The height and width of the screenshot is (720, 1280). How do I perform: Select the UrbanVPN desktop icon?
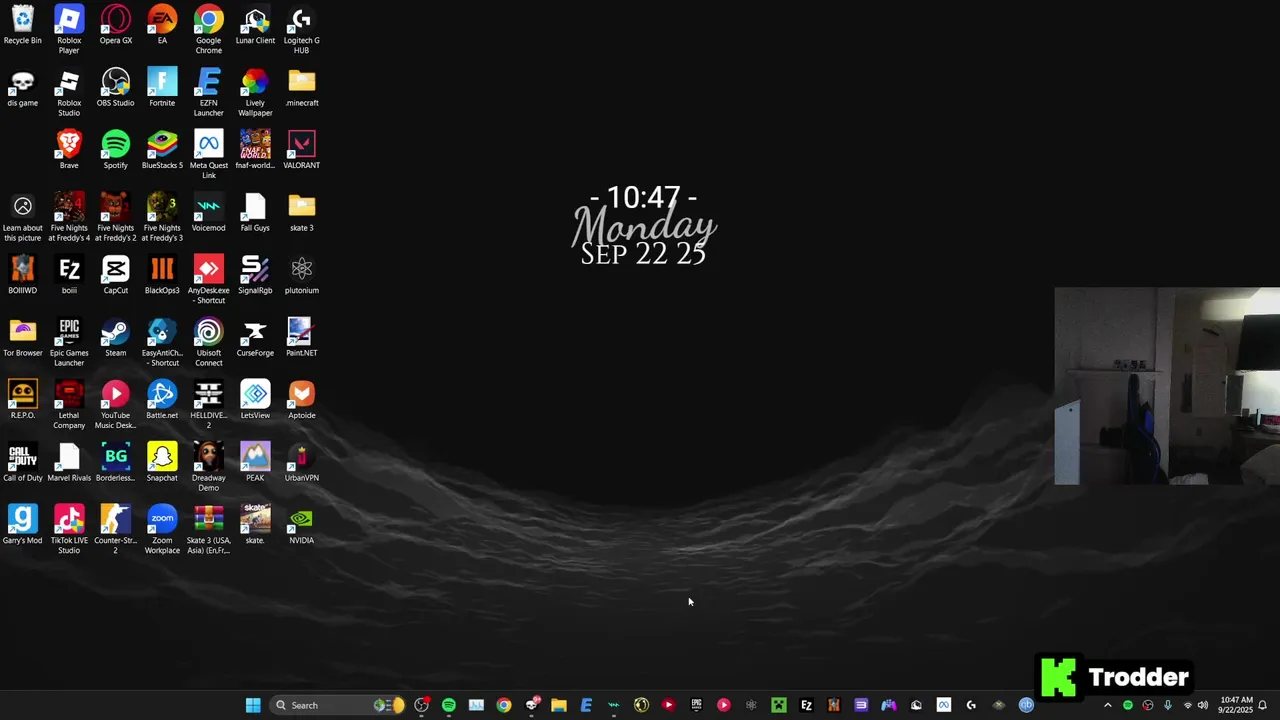301,463
